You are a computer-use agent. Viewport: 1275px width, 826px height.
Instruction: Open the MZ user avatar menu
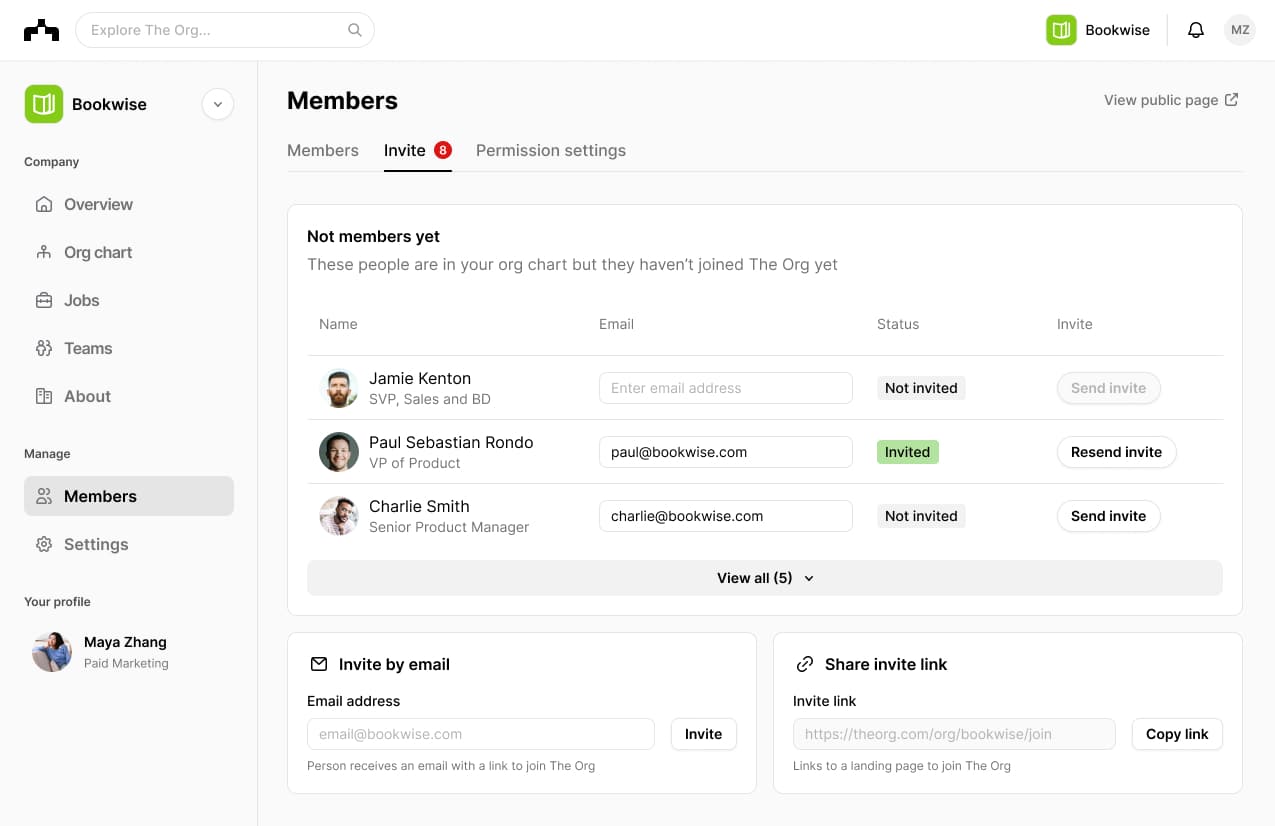coord(1240,30)
